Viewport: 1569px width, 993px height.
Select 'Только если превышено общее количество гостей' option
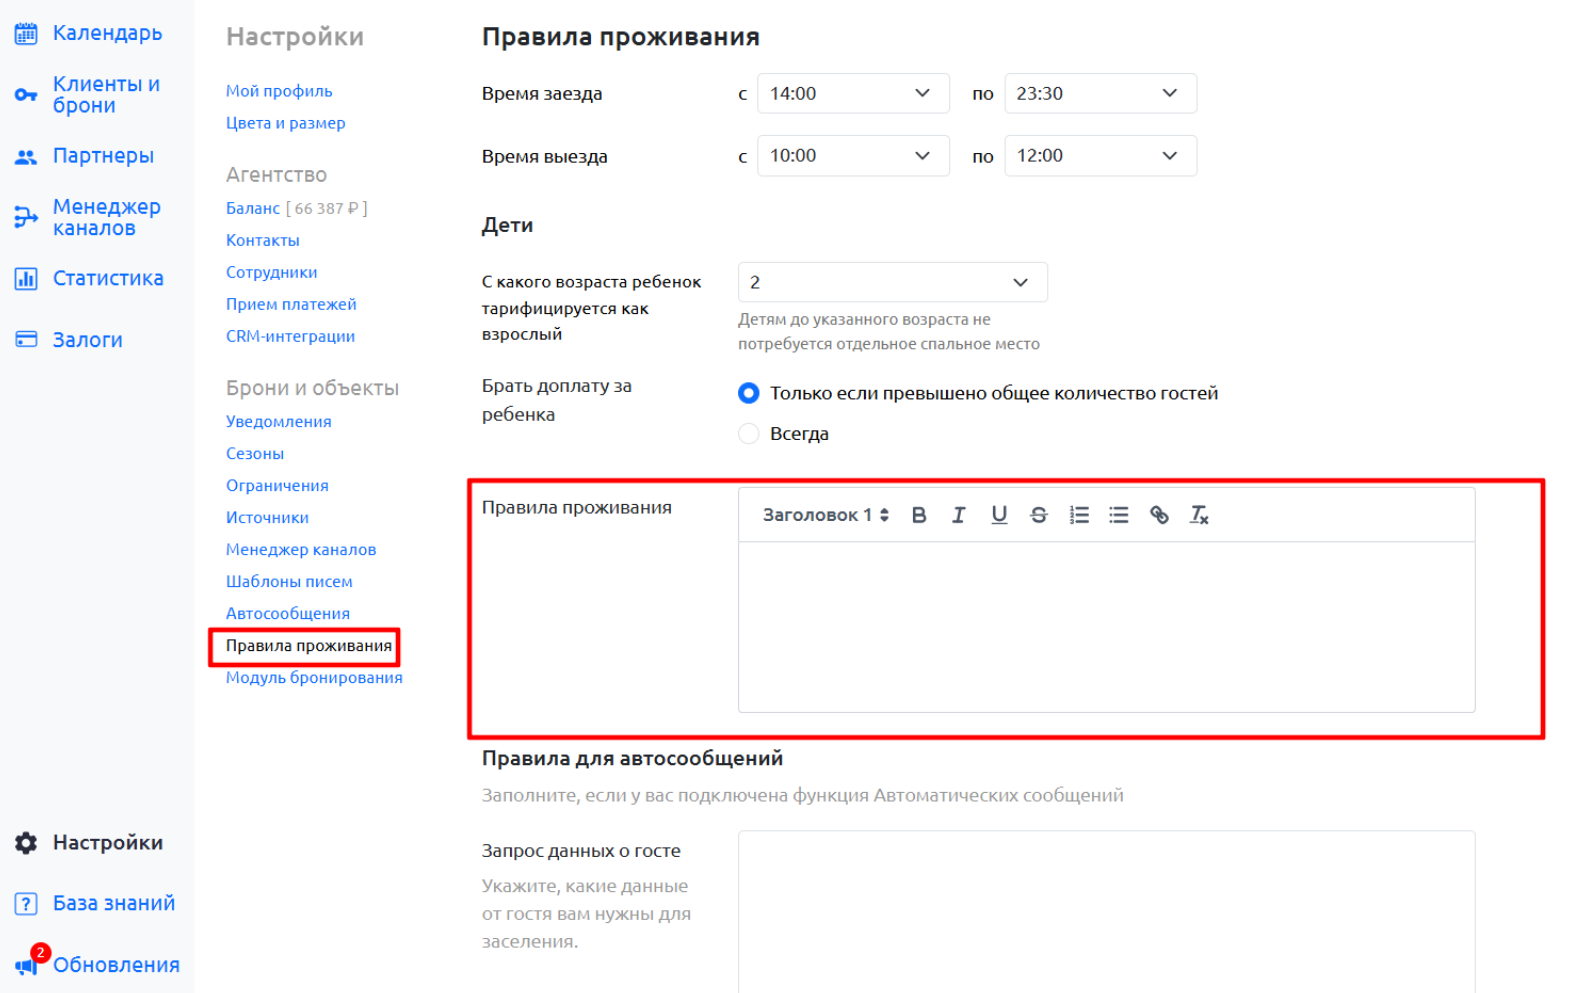[x=748, y=393]
